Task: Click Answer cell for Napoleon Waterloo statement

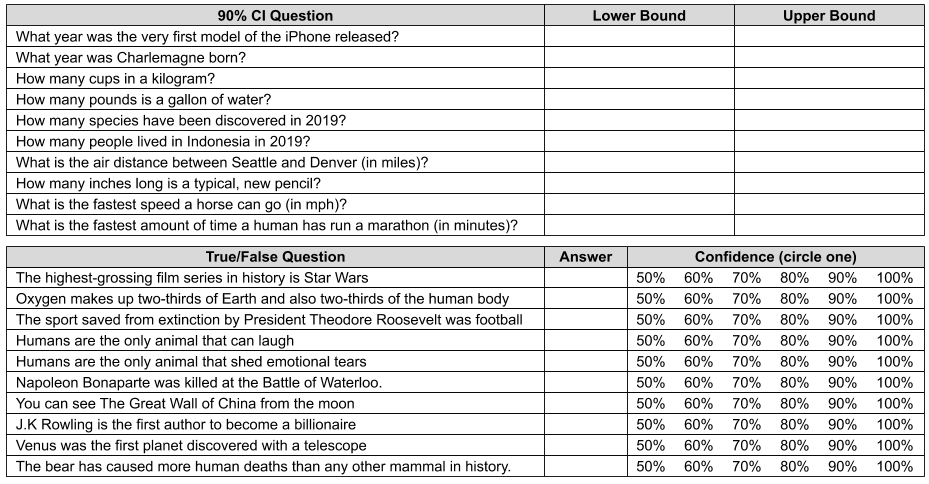Action: [x=586, y=383]
